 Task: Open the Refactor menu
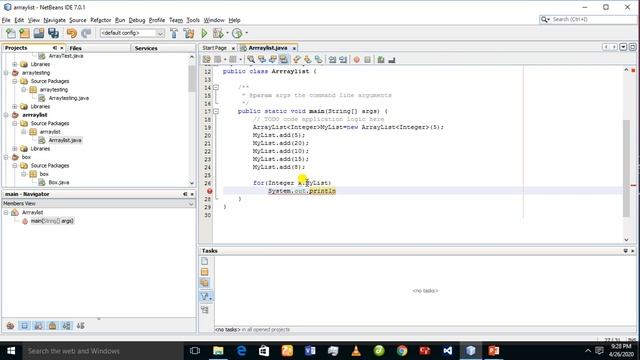click(x=100, y=20)
